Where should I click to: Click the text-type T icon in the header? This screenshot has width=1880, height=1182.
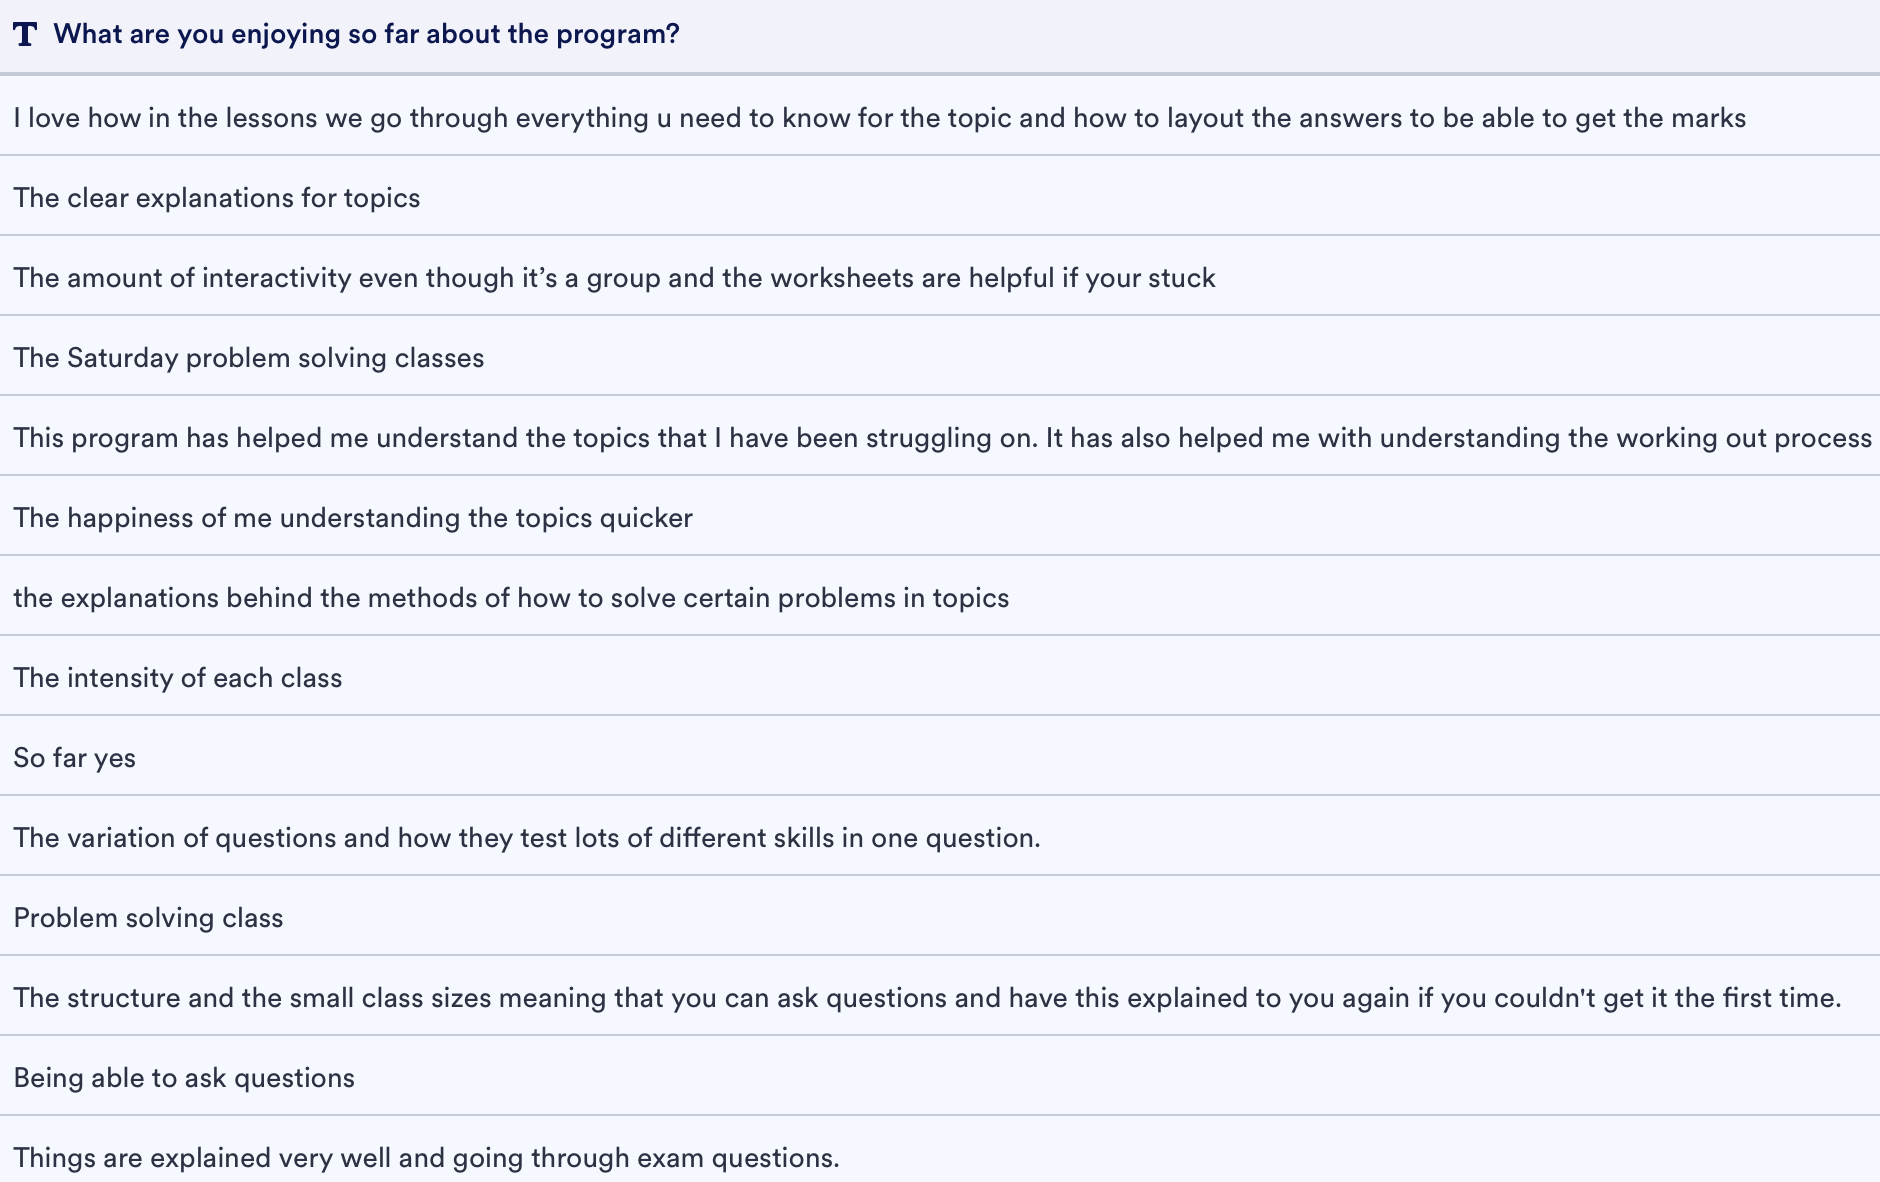(25, 35)
